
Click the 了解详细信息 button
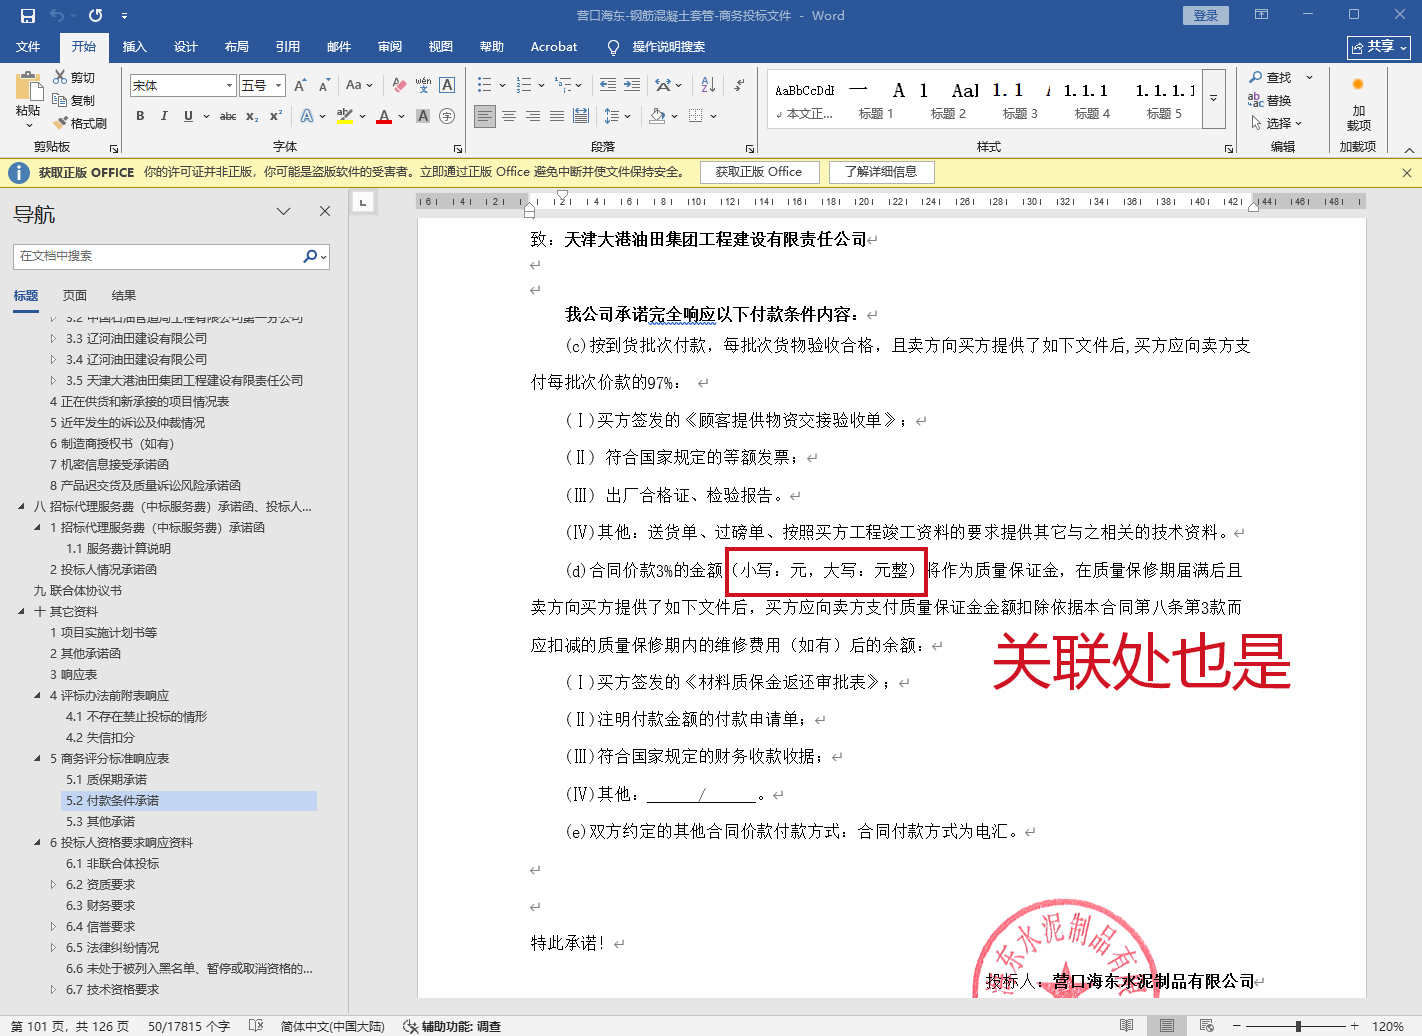(x=881, y=172)
